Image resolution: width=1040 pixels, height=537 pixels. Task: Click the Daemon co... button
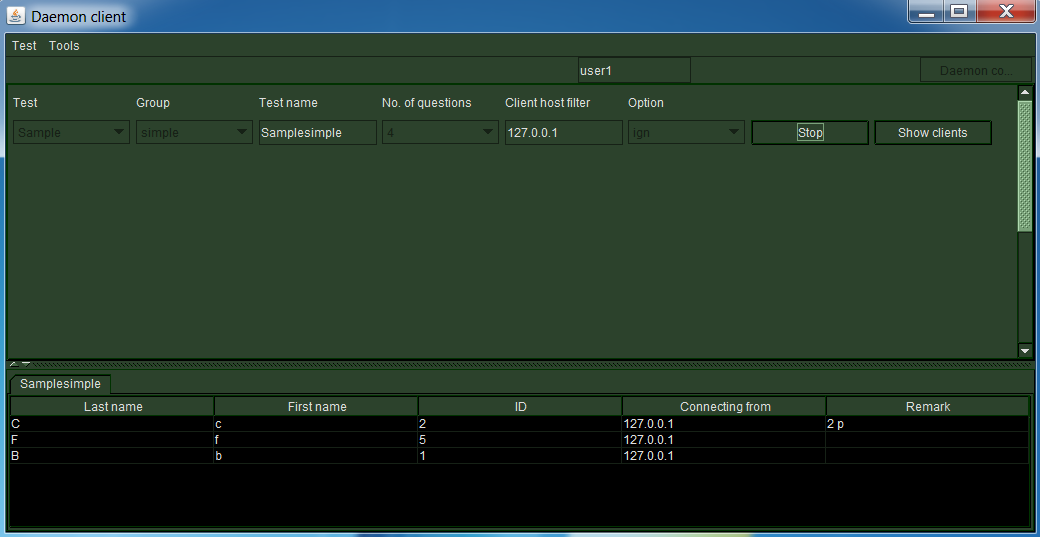(x=976, y=71)
